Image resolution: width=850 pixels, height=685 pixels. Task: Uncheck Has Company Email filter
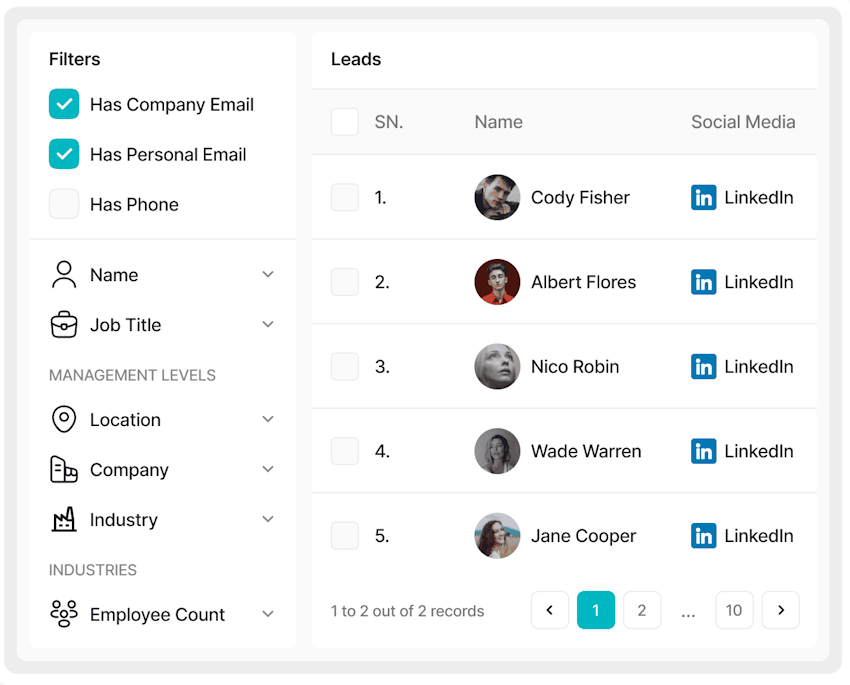[64, 105]
